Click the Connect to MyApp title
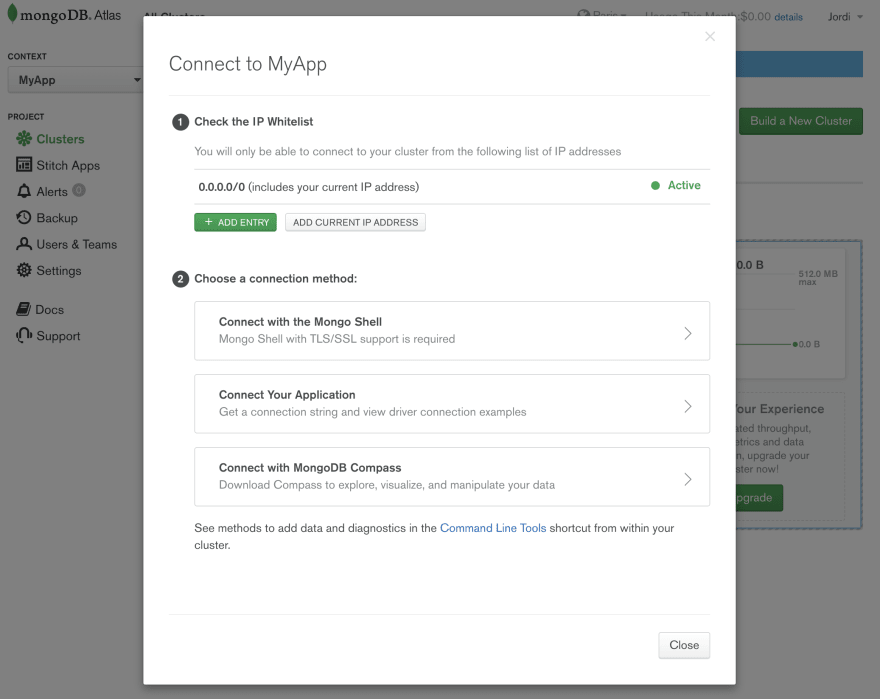Viewport: 880px width, 699px height. (x=248, y=64)
